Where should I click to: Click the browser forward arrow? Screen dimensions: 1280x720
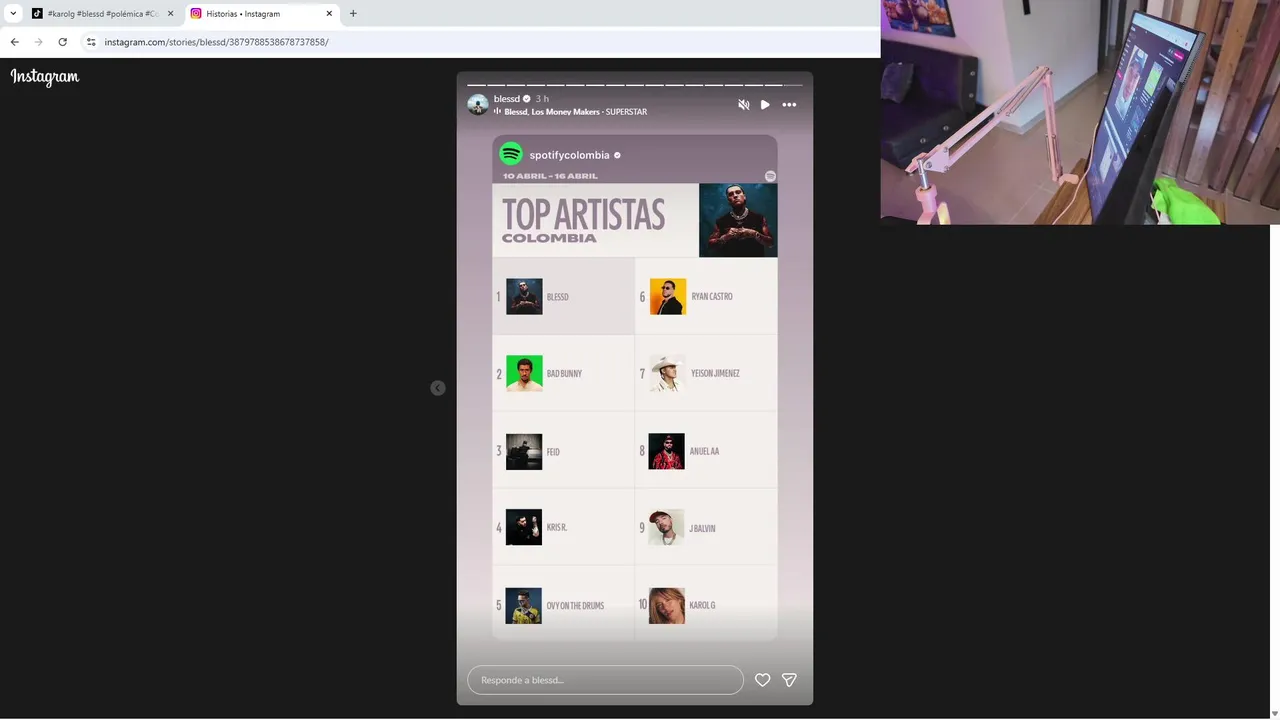coord(39,42)
